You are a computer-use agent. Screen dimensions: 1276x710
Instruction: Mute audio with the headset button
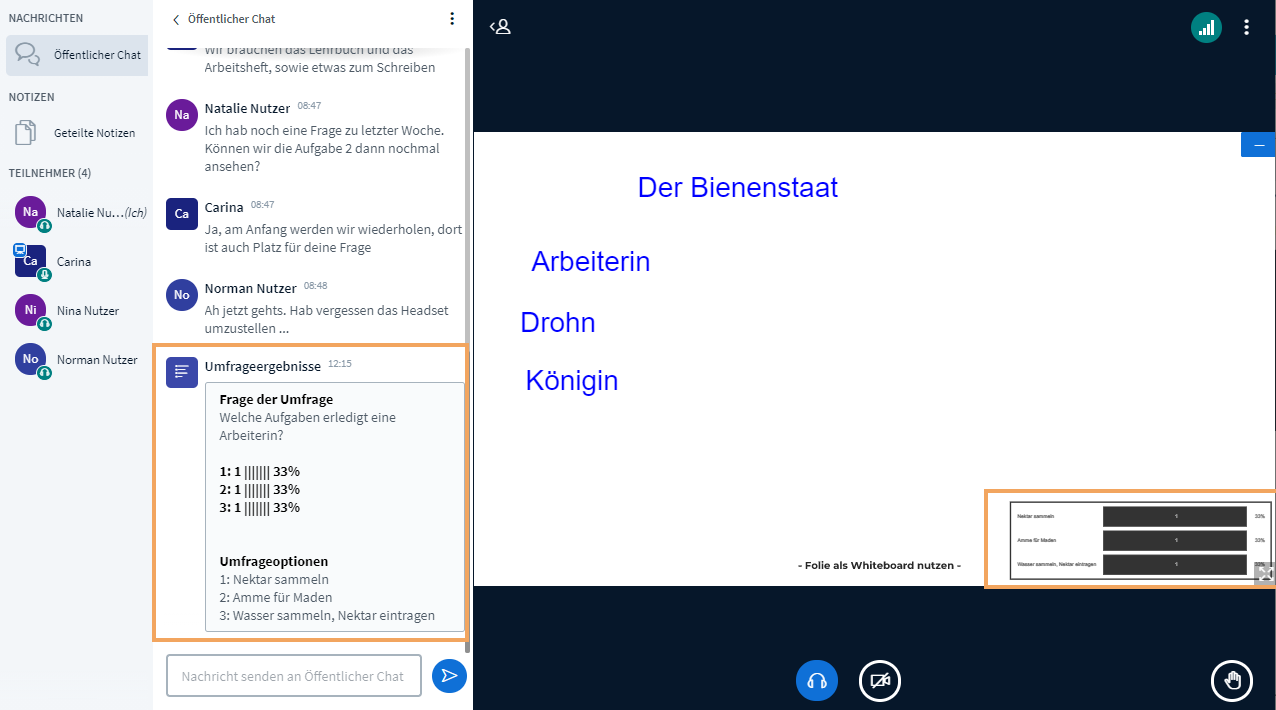[816, 680]
